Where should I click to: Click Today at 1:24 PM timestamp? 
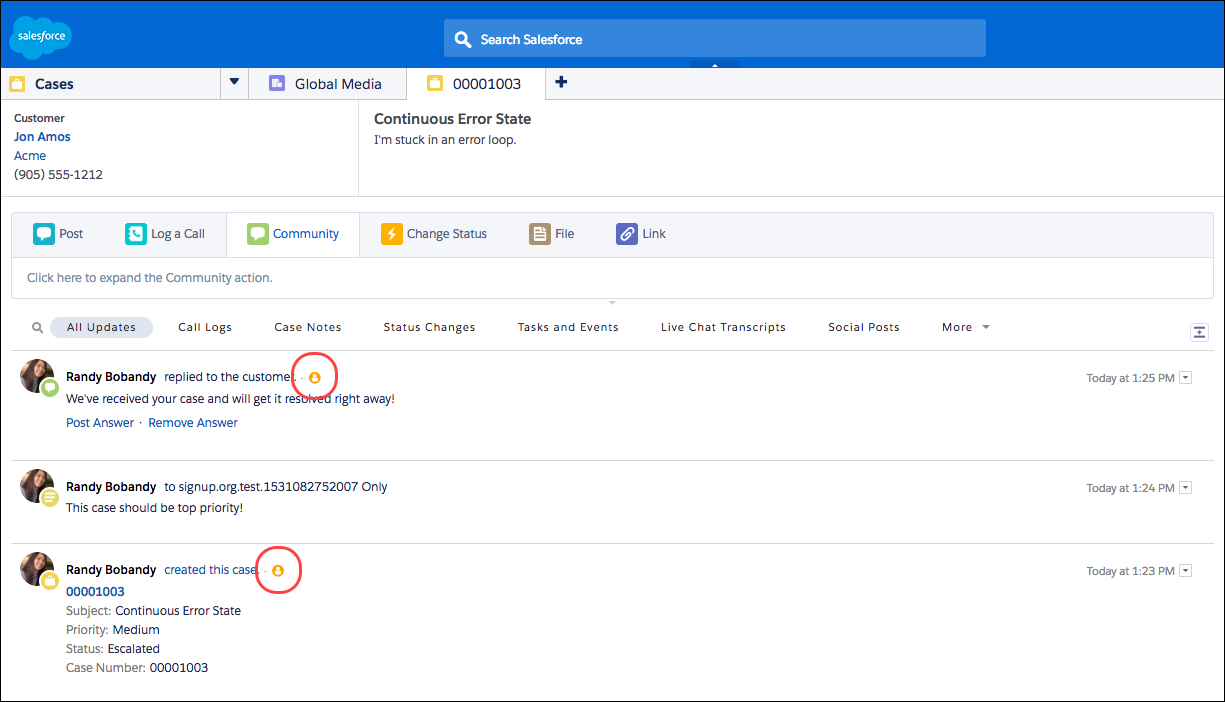tap(1130, 488)
